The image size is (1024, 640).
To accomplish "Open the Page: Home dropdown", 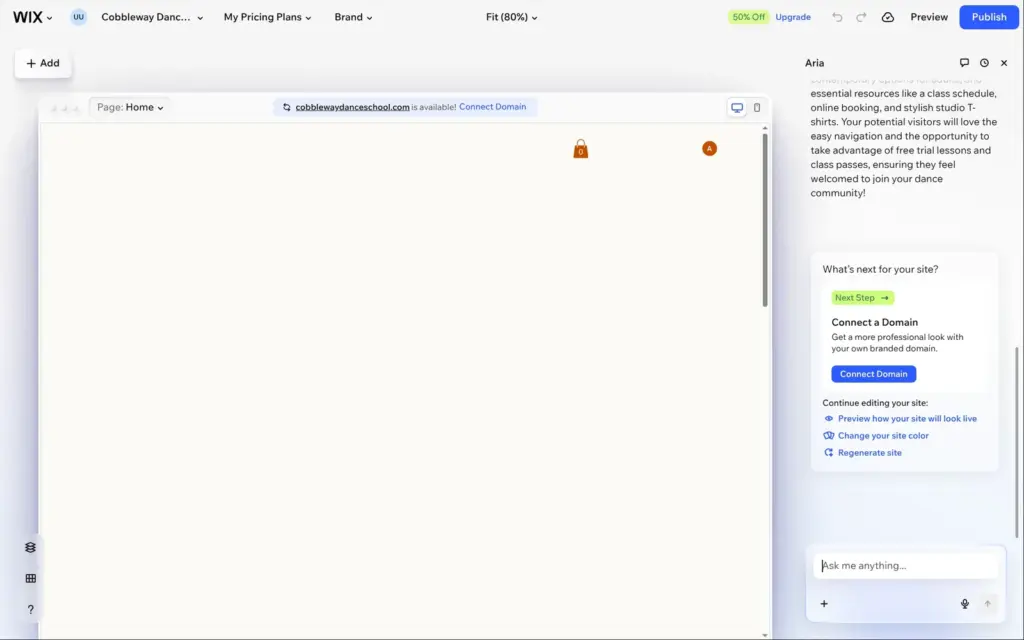I will point(130,107).
